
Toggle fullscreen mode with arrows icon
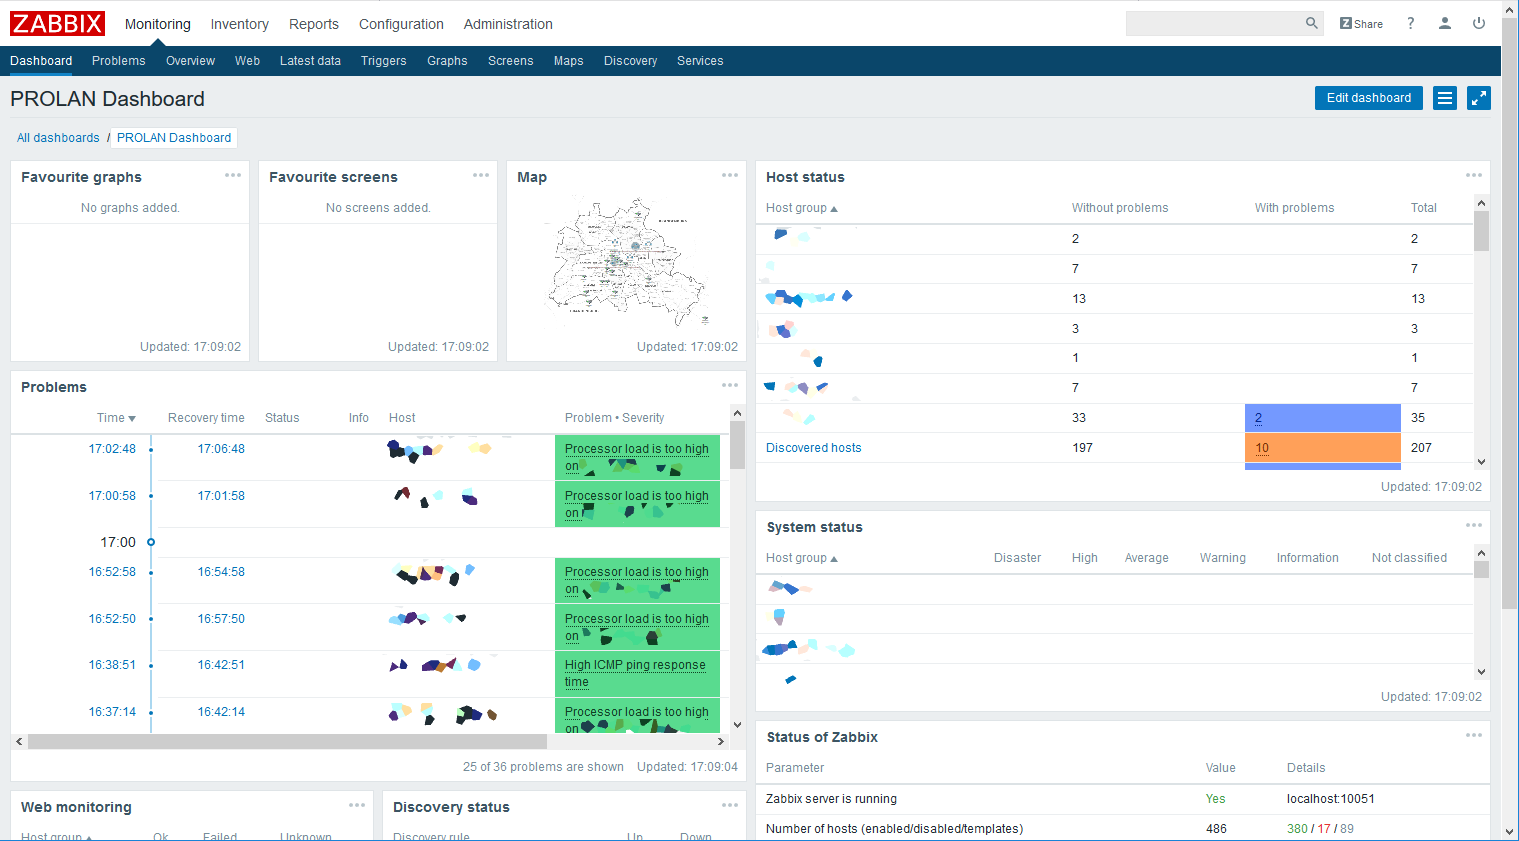click(1478, 98)
